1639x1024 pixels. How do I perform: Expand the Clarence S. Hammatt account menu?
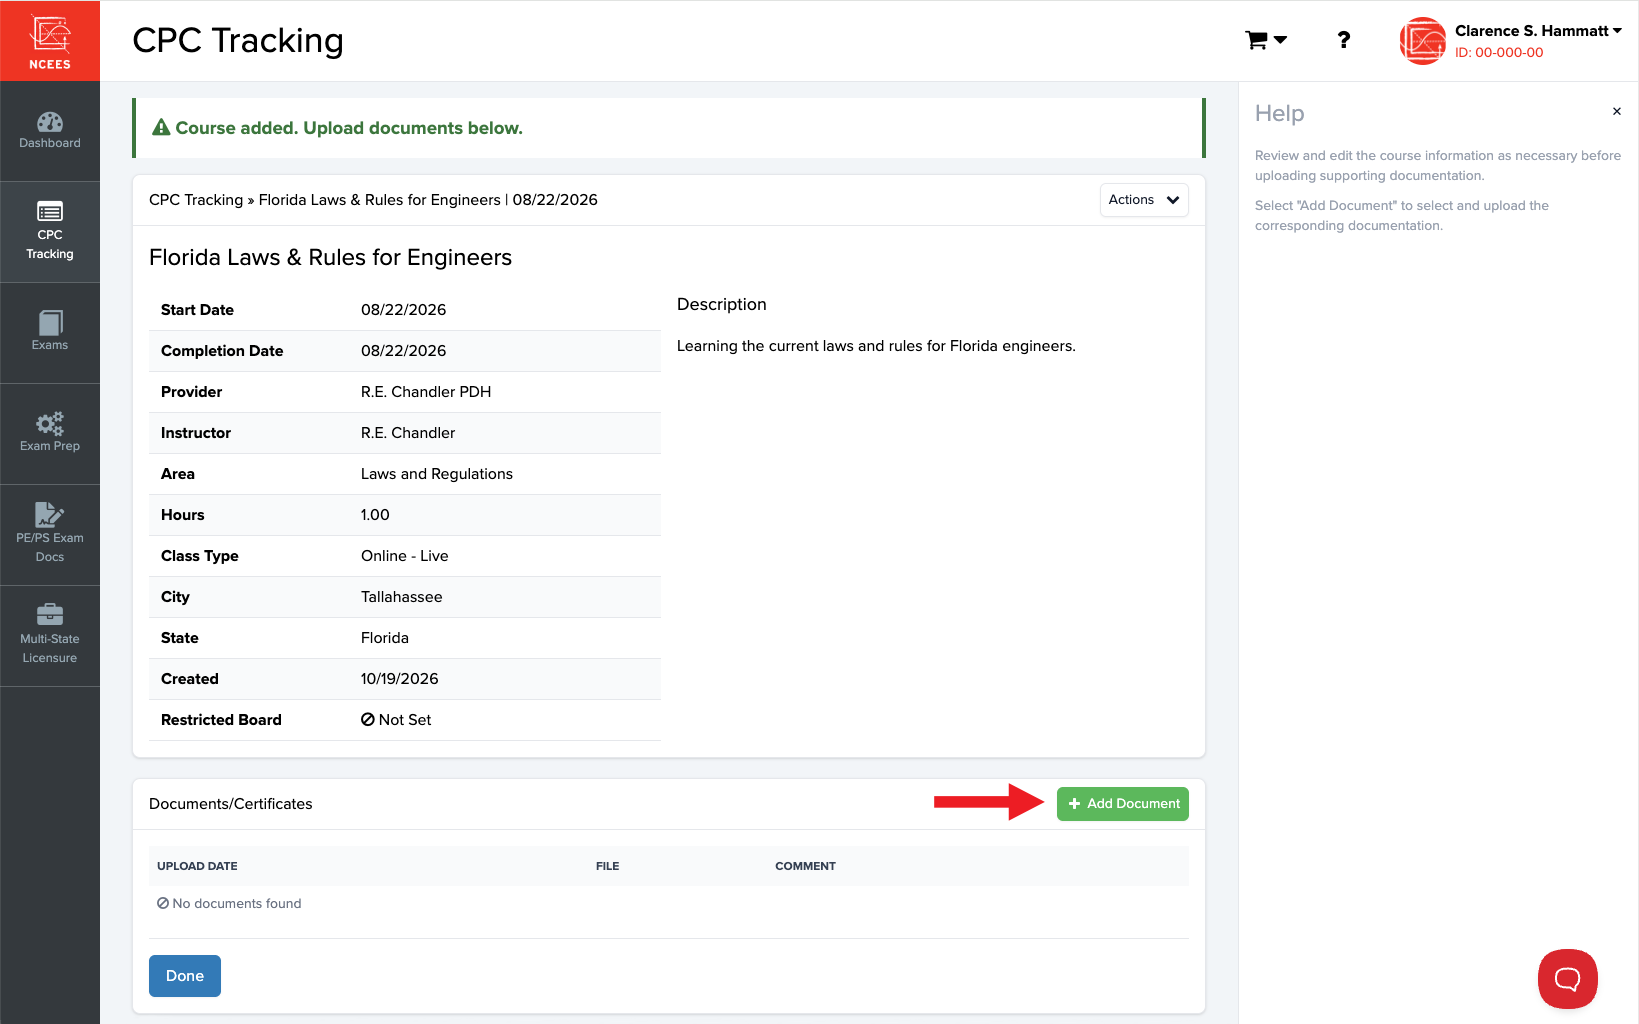point(1538,31)
